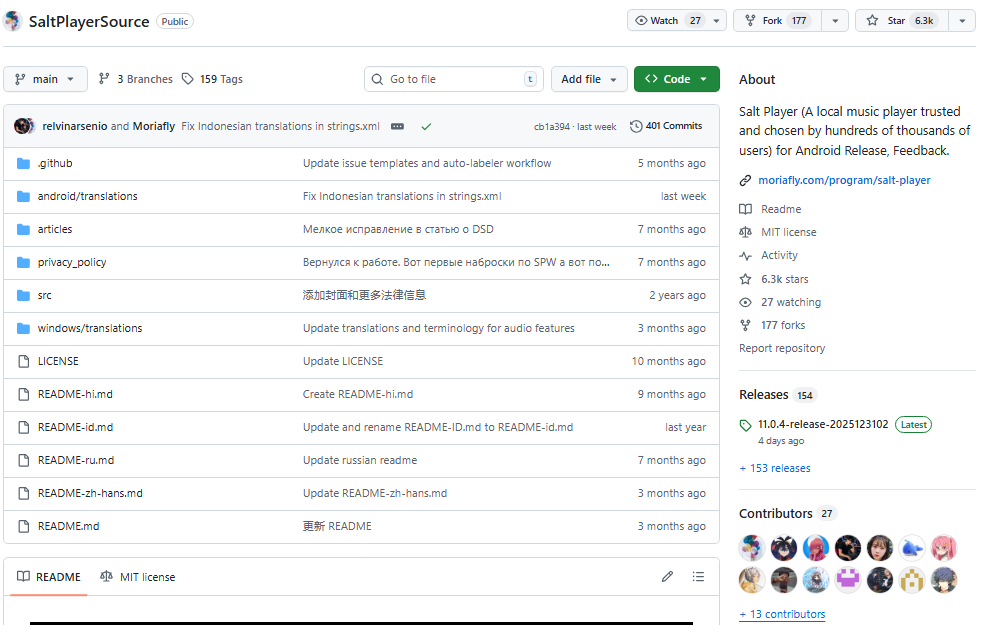Open commit cb1a394 hash link
The height and width of the screenshot is (625, 987).
pyautogui.click(x=551, y=127)
